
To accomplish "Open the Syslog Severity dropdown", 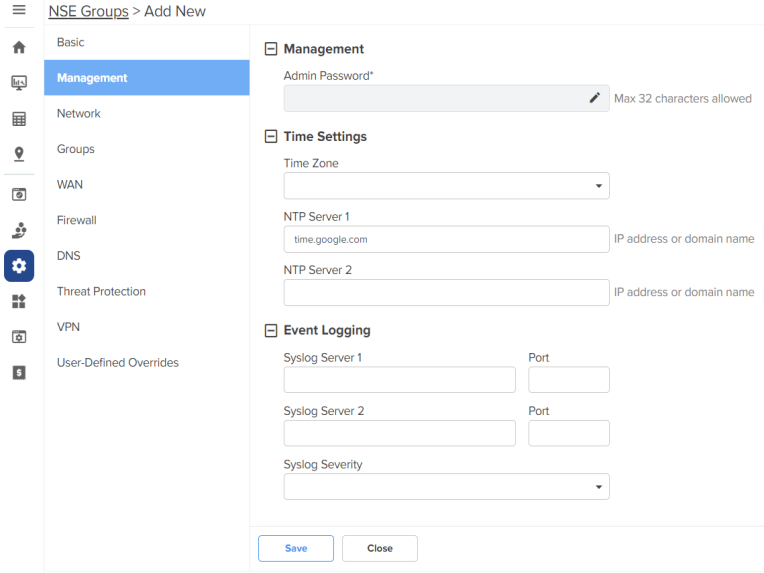I will coord(446,487).
